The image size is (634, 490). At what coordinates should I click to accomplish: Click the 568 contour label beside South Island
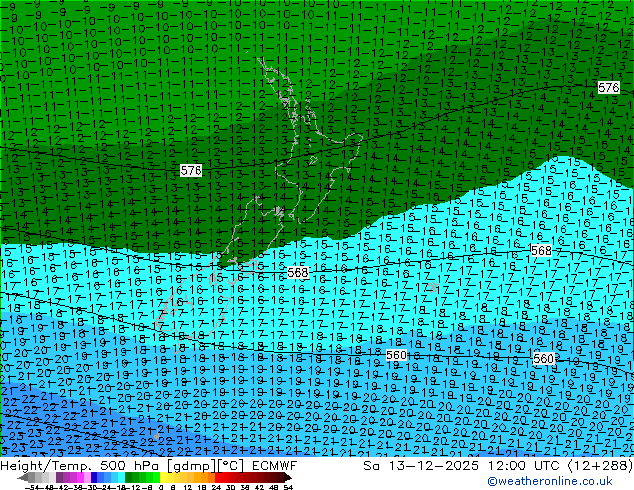click(x=298, y=272)
